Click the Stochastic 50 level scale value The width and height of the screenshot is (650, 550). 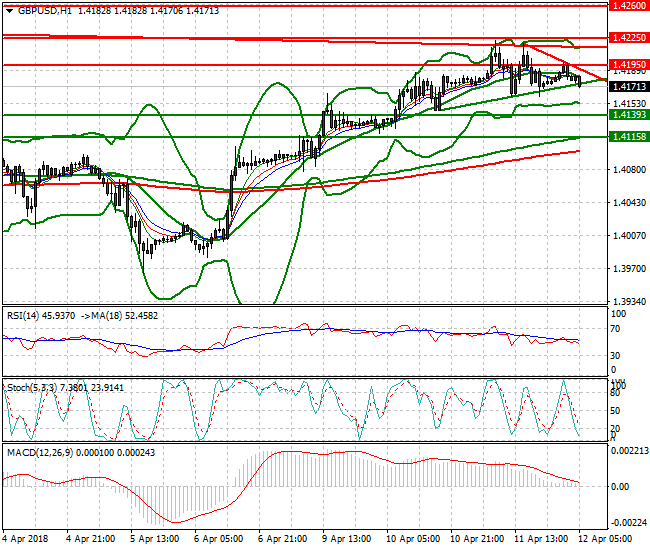(x=616, y=411)
